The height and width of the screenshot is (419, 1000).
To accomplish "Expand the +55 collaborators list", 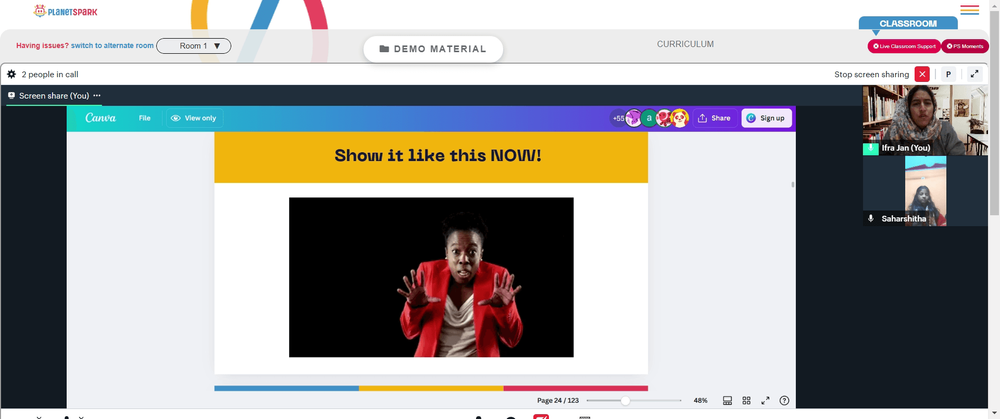I will (x=619, y=118).
